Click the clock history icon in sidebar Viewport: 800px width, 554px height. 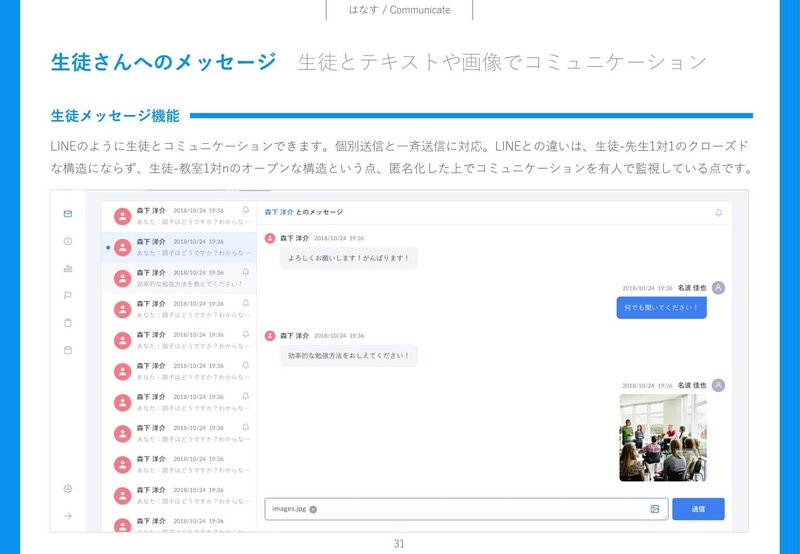tap(68, 241)
